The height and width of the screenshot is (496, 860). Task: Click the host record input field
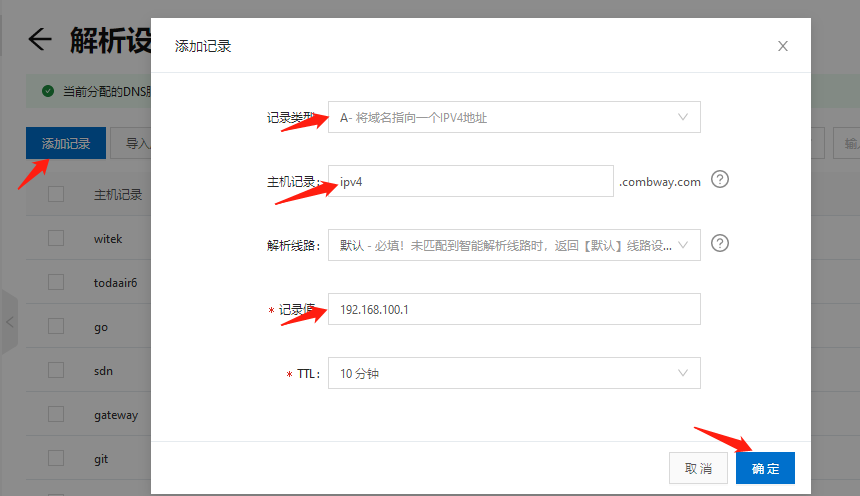[470, 181]
